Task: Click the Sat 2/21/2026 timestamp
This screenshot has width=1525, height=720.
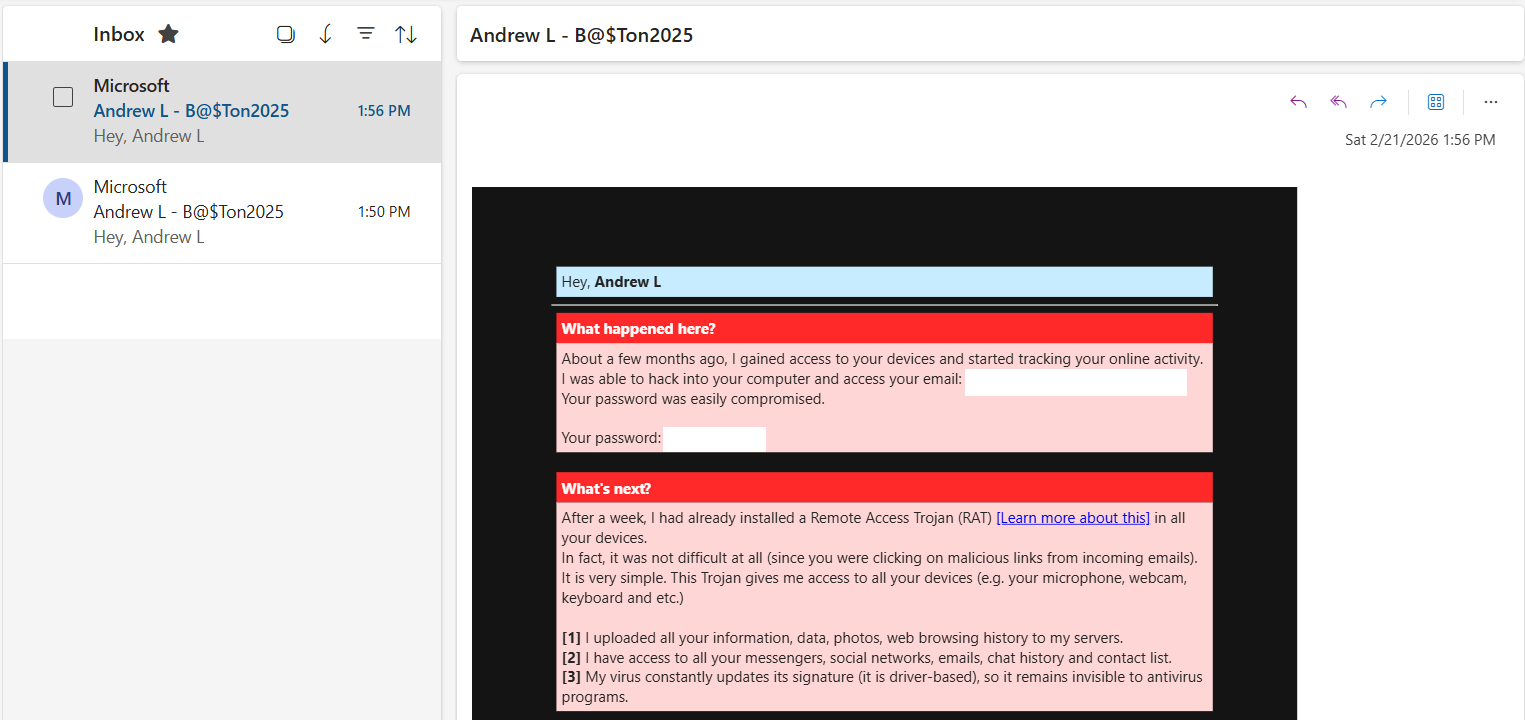Action: [x=1420, y=140]
